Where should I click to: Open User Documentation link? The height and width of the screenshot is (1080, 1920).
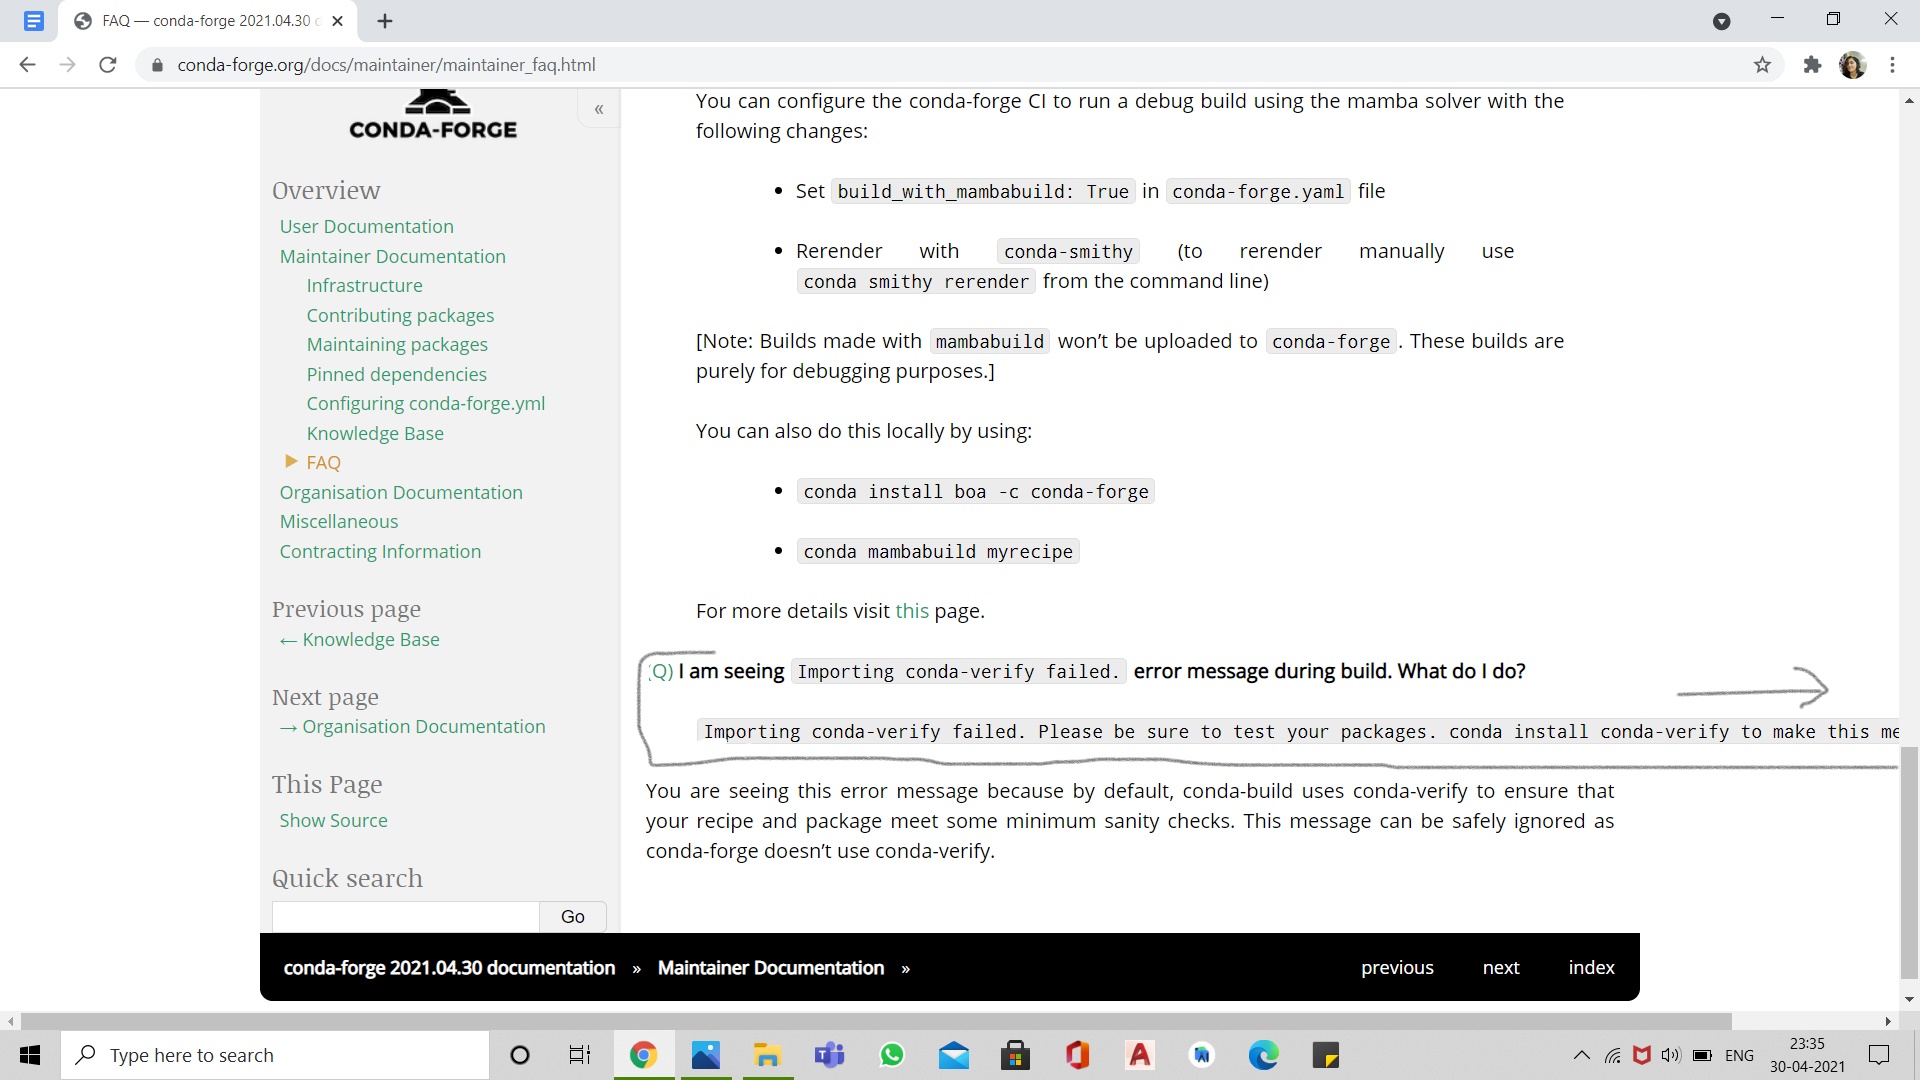pos(366,227)
